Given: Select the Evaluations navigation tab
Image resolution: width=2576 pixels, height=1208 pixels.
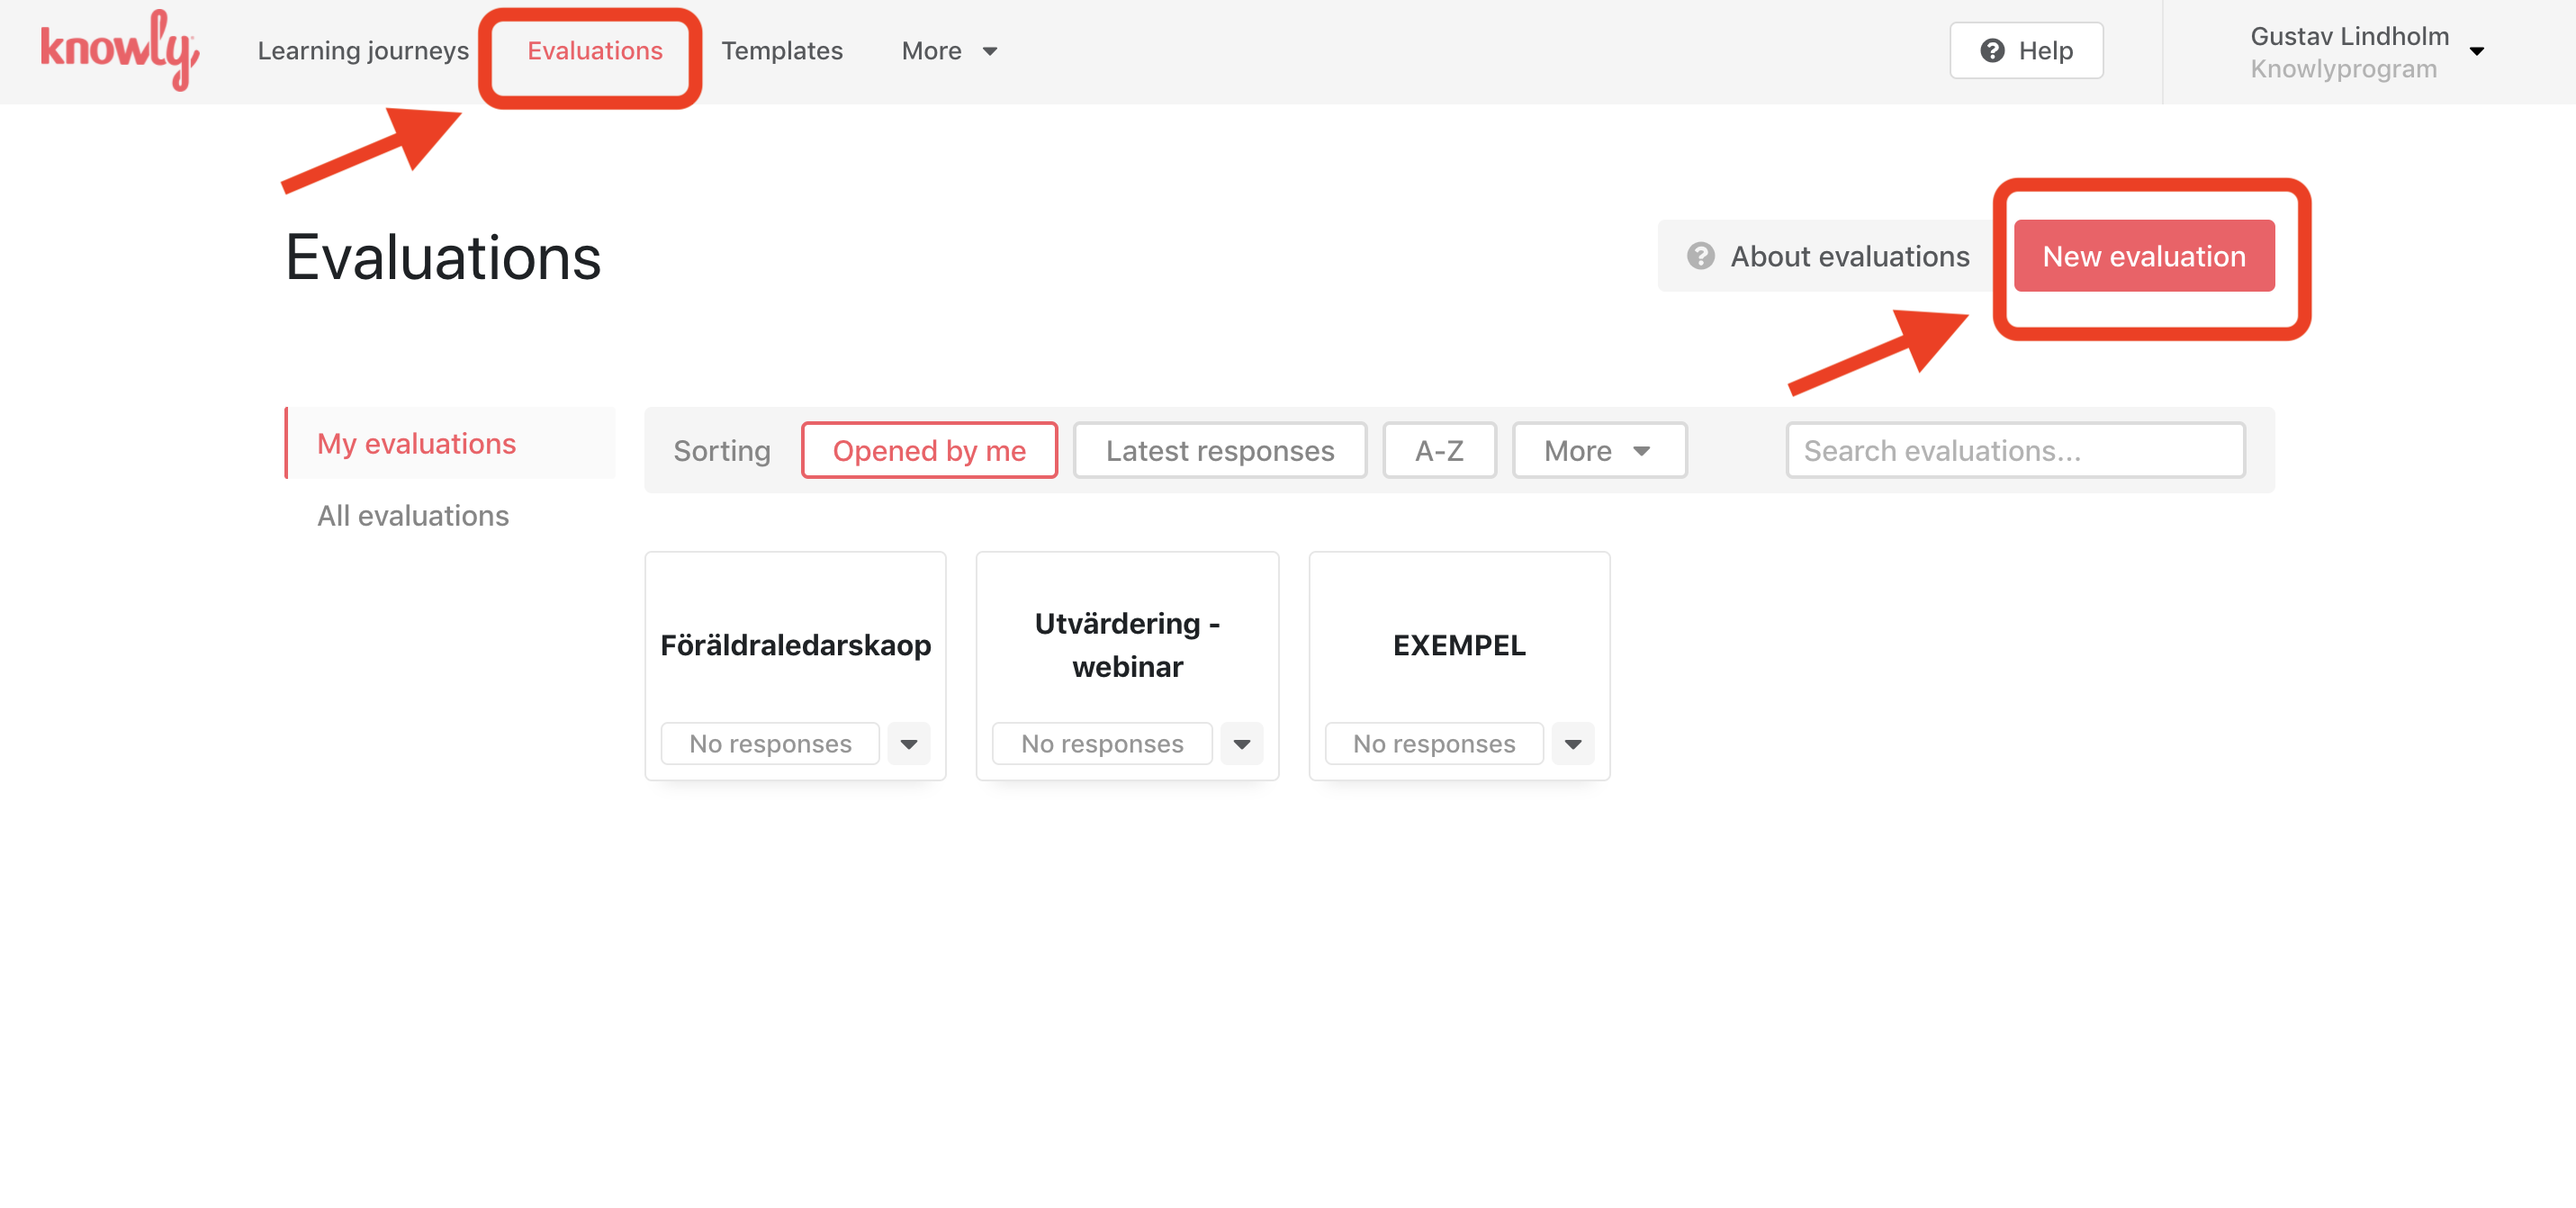Looking at the screenshot, I should point(594,50).
